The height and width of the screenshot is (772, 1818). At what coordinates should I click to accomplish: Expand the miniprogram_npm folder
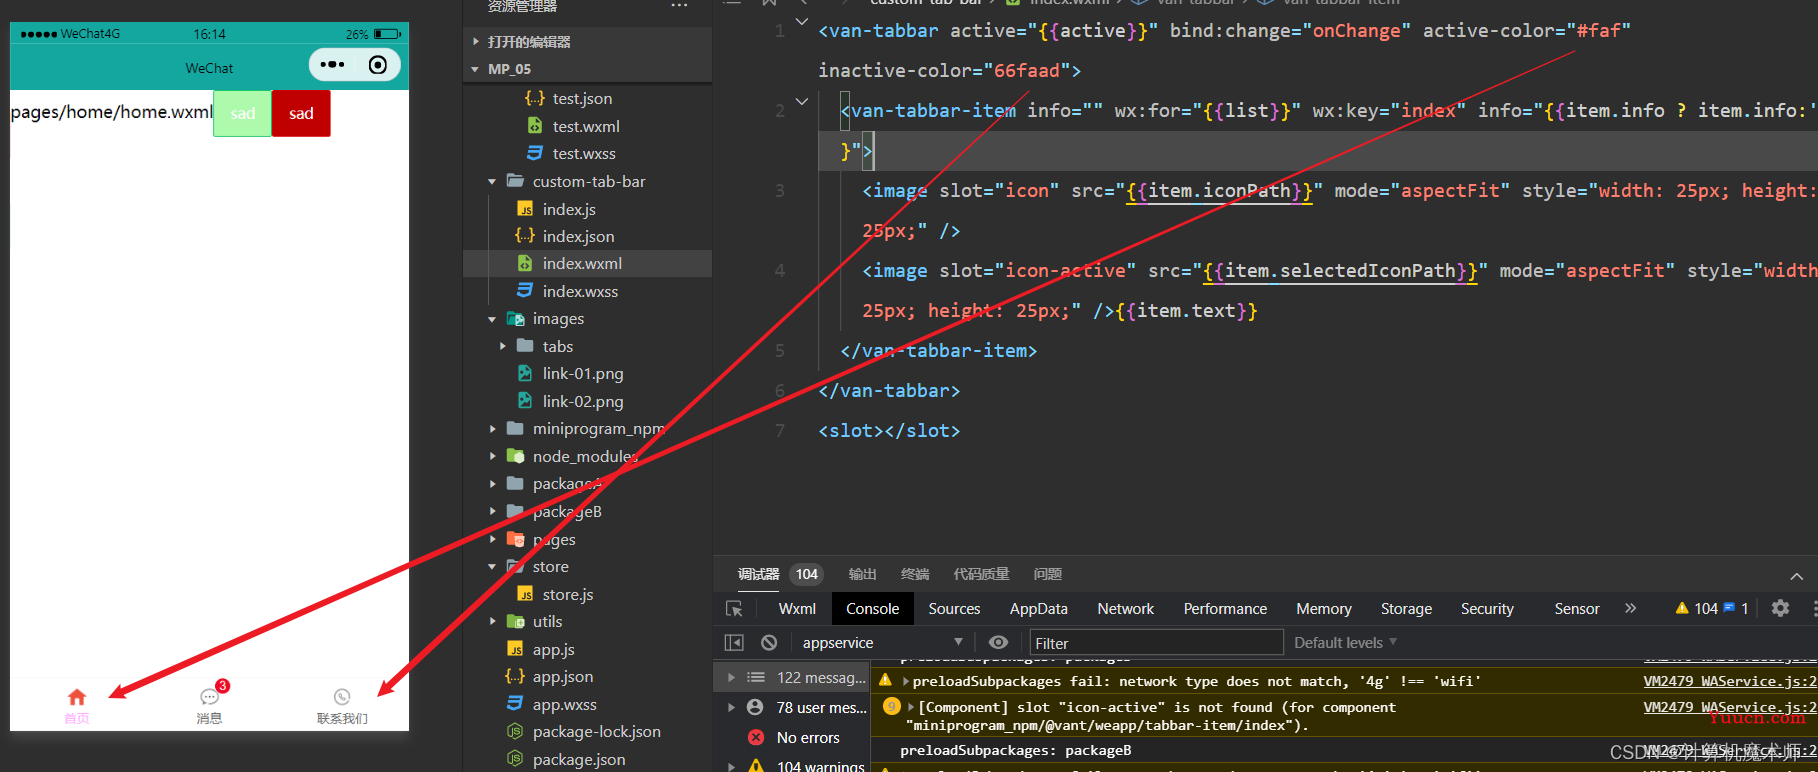(492, 429)
